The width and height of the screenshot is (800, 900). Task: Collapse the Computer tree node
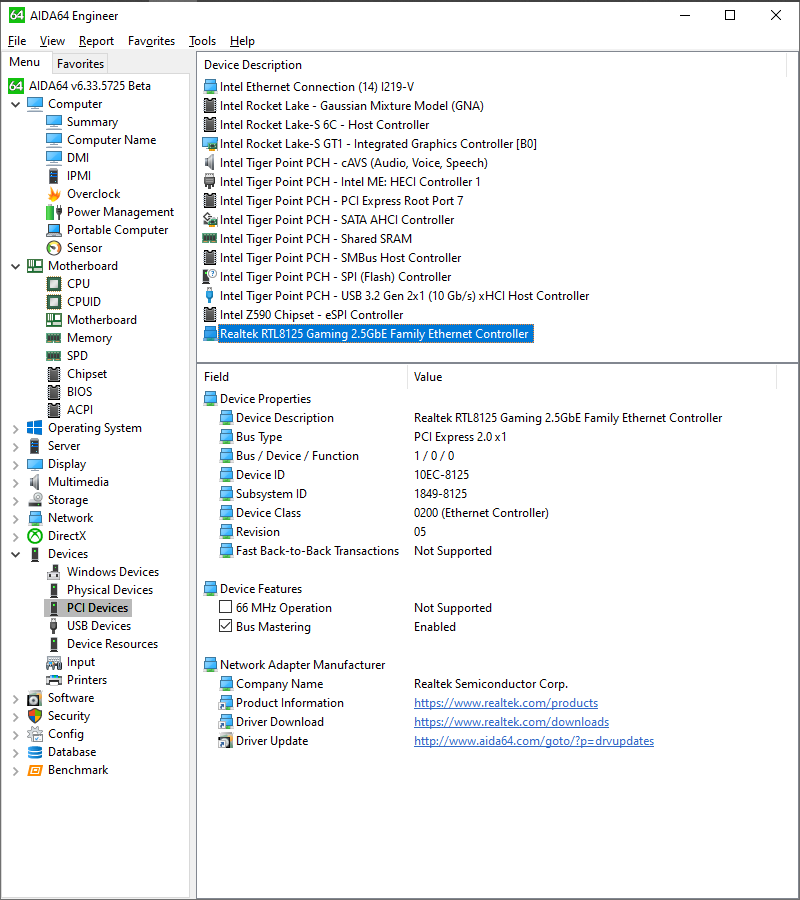point(16,104)
